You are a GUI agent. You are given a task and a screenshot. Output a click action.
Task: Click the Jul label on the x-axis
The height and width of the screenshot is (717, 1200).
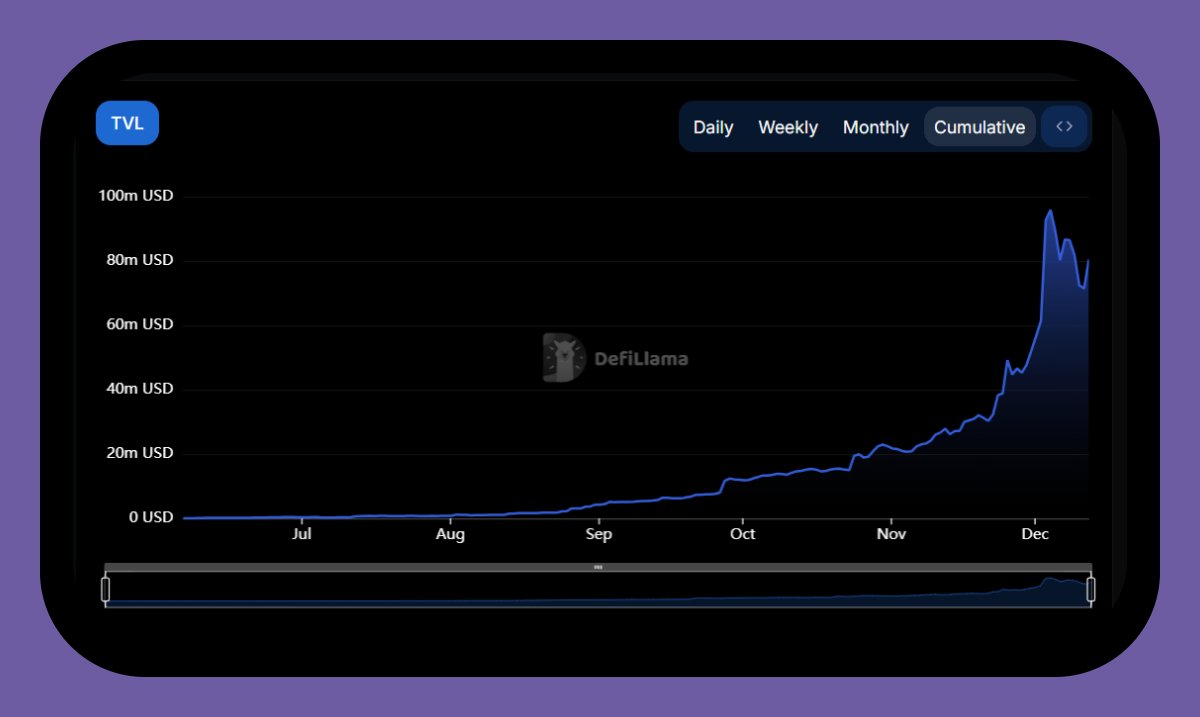pyautogui.click(x=302, y=534)
